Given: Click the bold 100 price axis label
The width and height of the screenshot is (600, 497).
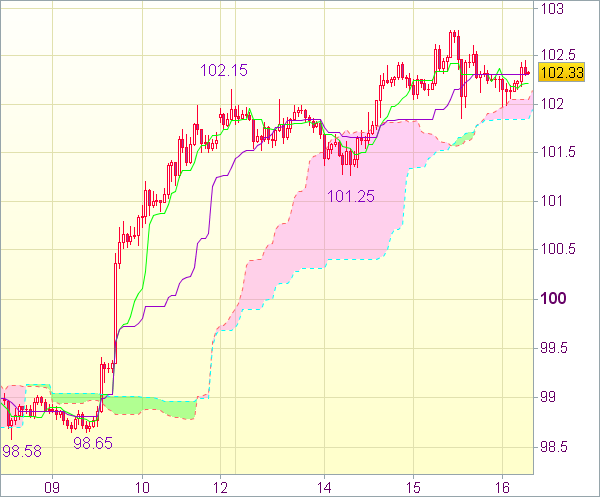Looking at the screenshot, I should pyautogui.click(x=553, y=298).
